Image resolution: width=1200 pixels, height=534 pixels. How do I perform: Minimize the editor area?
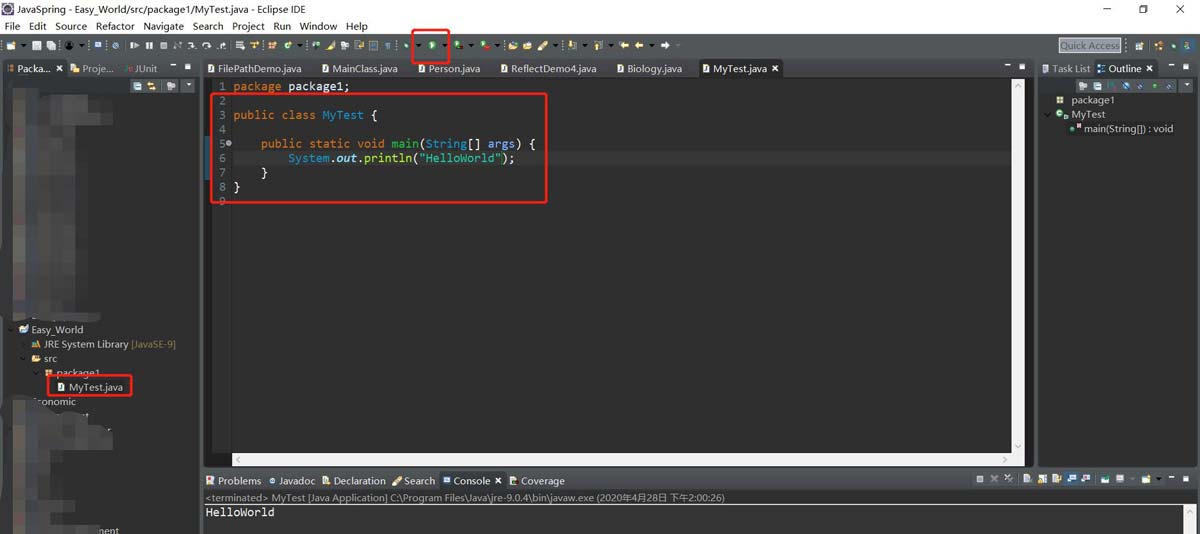point(1008,65)
